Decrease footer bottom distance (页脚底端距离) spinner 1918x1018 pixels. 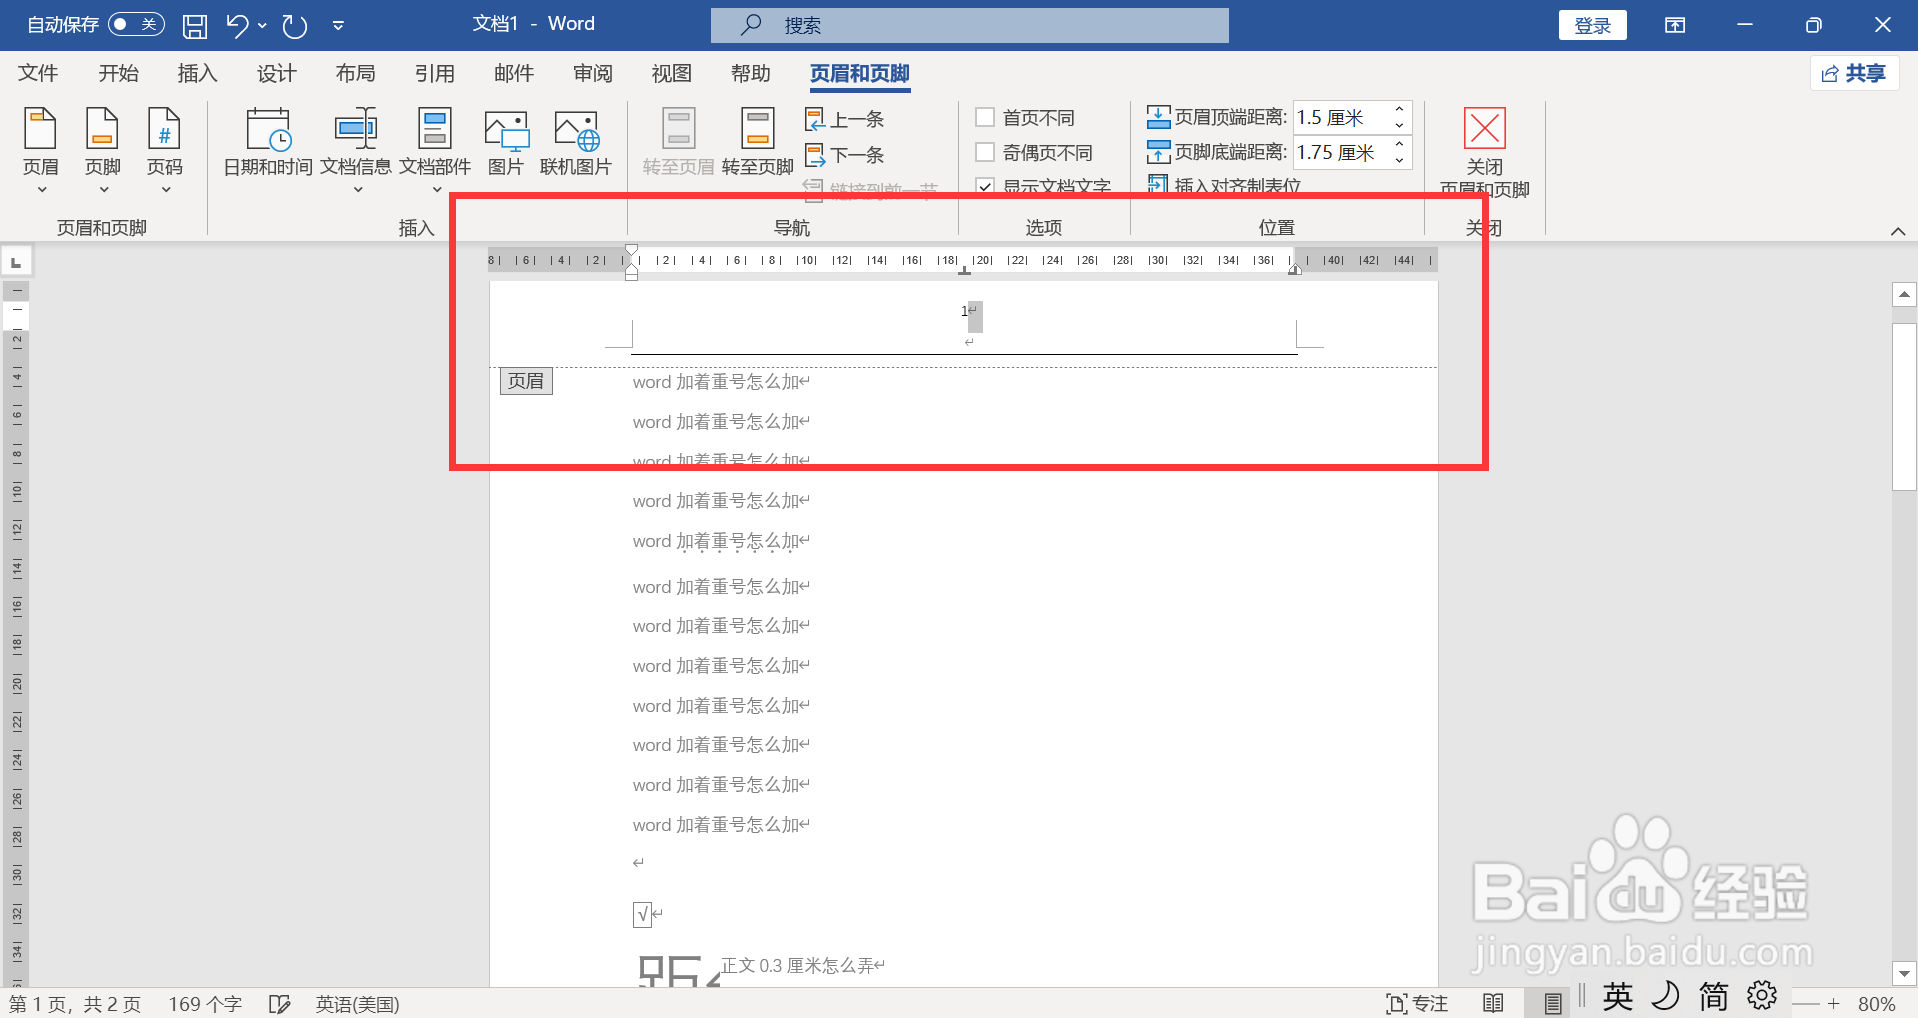pos(1399,161)
